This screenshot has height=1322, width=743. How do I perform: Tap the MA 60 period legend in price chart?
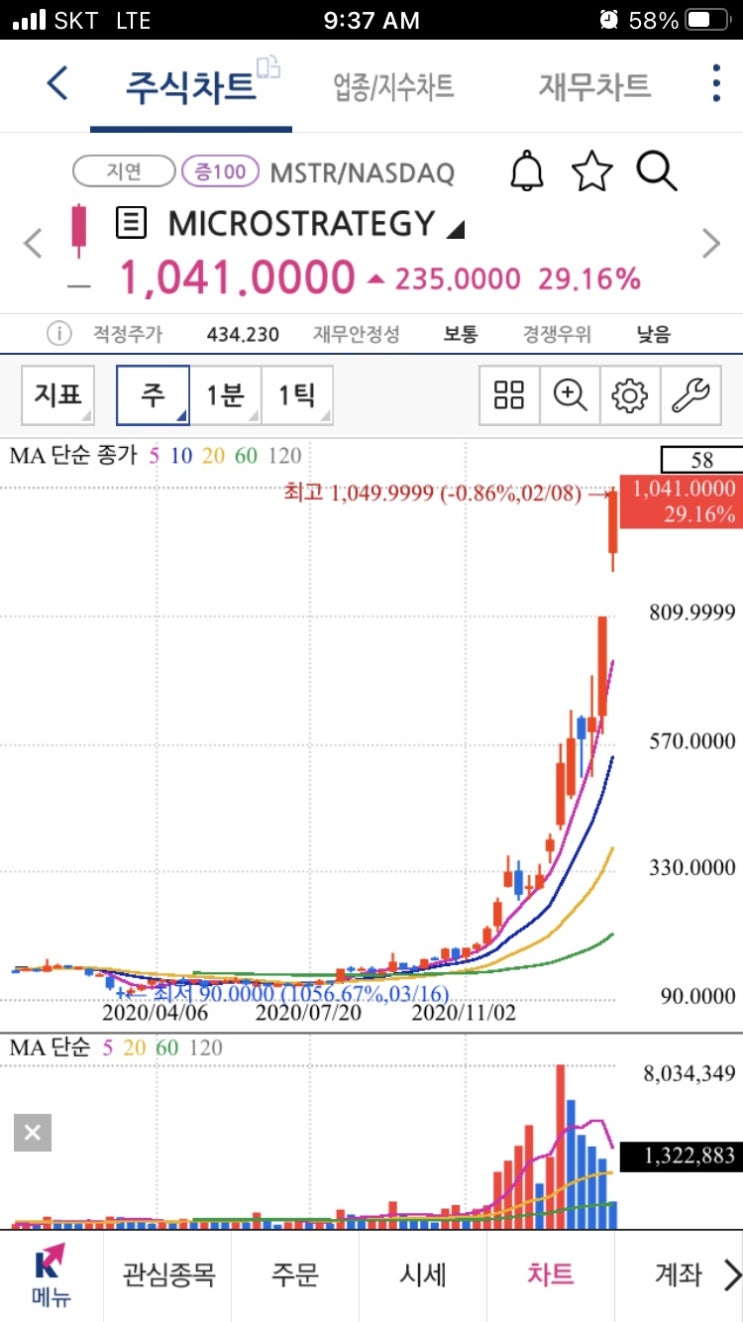point(246,457)
